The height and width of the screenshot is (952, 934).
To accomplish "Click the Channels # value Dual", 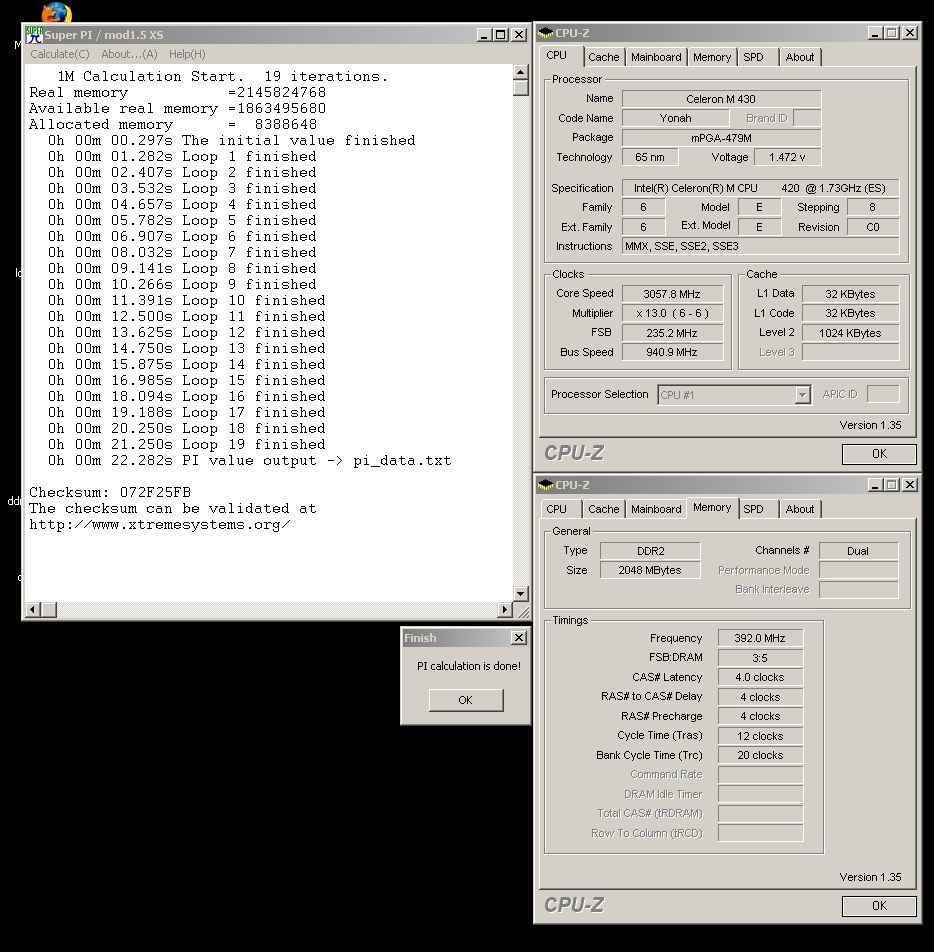I will (x=858, y=551).
